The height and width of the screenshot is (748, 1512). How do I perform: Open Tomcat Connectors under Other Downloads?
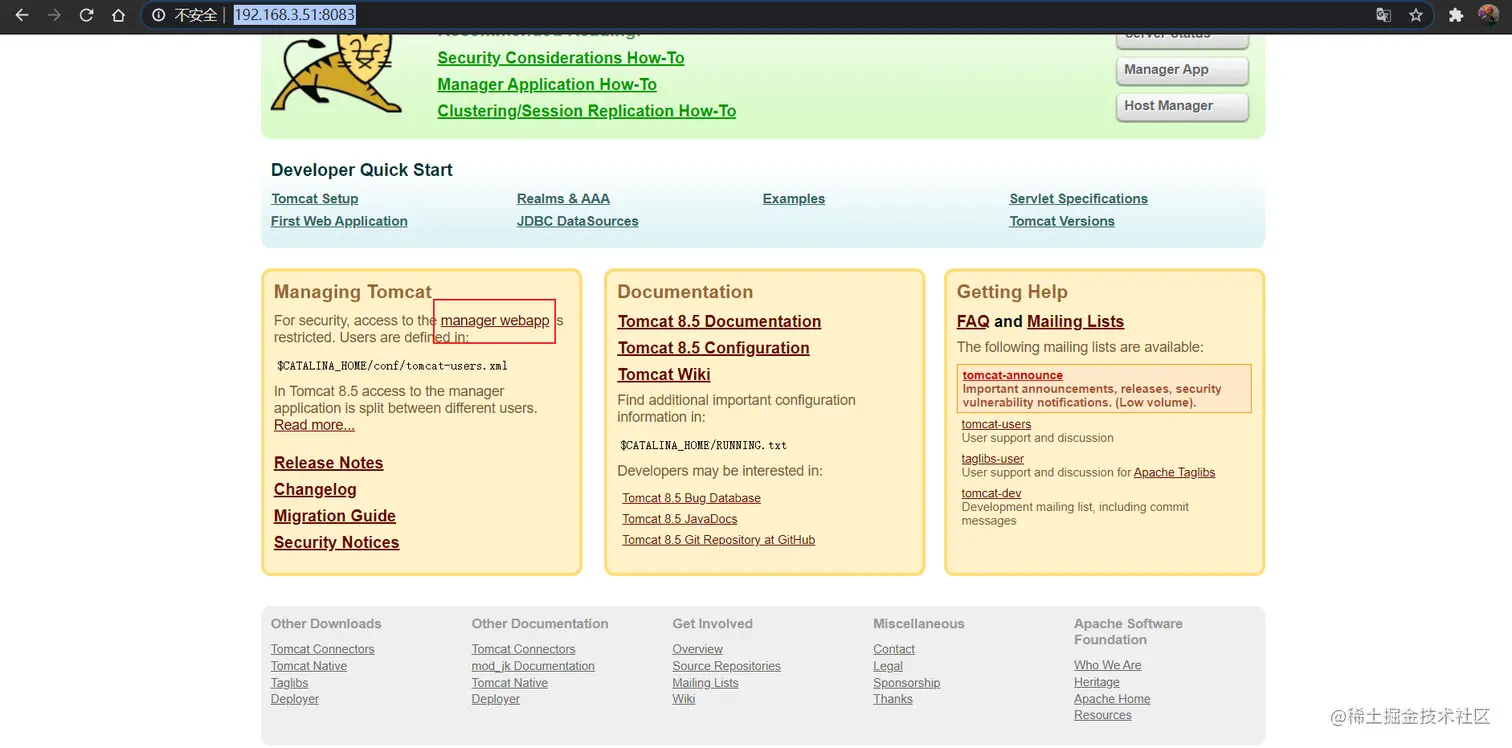322,649
